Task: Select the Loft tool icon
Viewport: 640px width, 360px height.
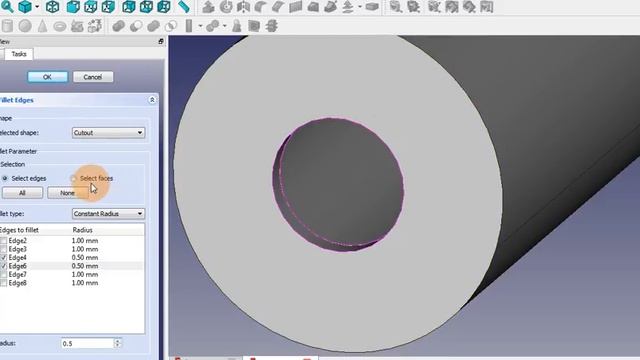Action: coord(313,7)
